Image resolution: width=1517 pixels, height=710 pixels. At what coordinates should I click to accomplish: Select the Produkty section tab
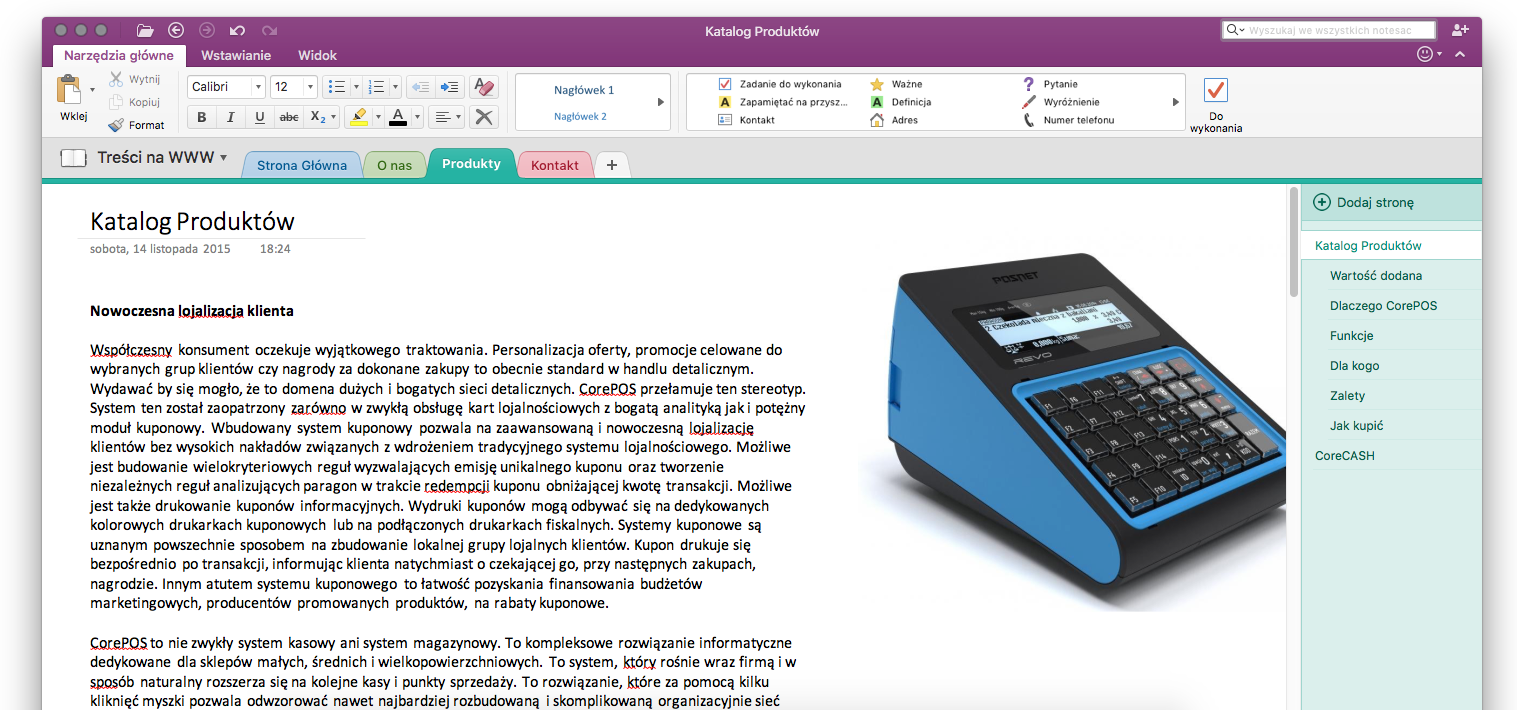[471, 164]
